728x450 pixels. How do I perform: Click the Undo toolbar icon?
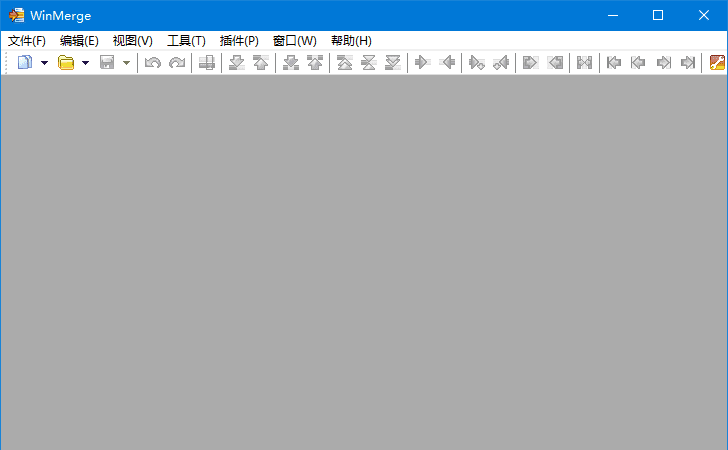click(153, 62)
